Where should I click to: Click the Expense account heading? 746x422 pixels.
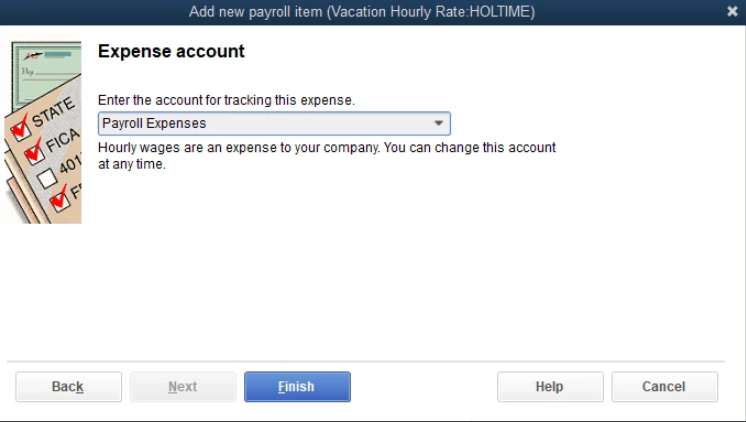coord(171,52)
